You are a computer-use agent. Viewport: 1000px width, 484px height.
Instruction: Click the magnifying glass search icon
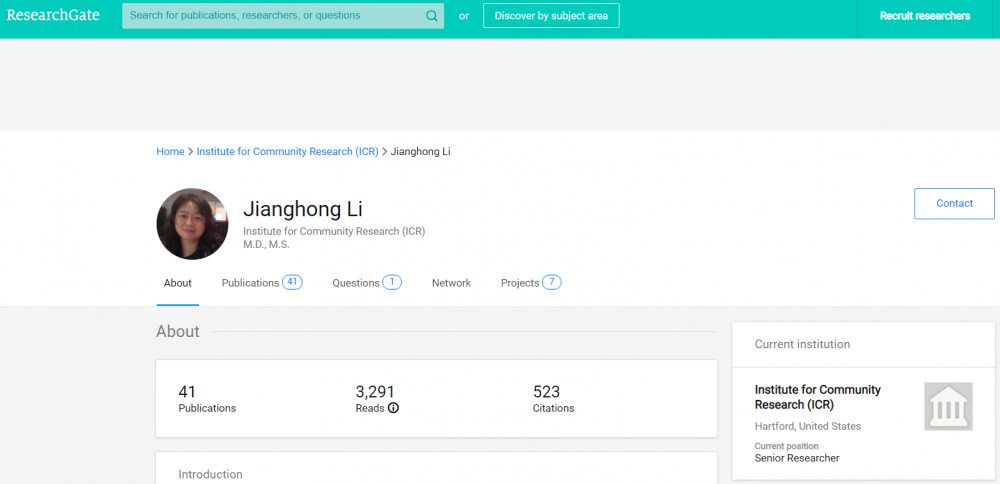[431, 16]
